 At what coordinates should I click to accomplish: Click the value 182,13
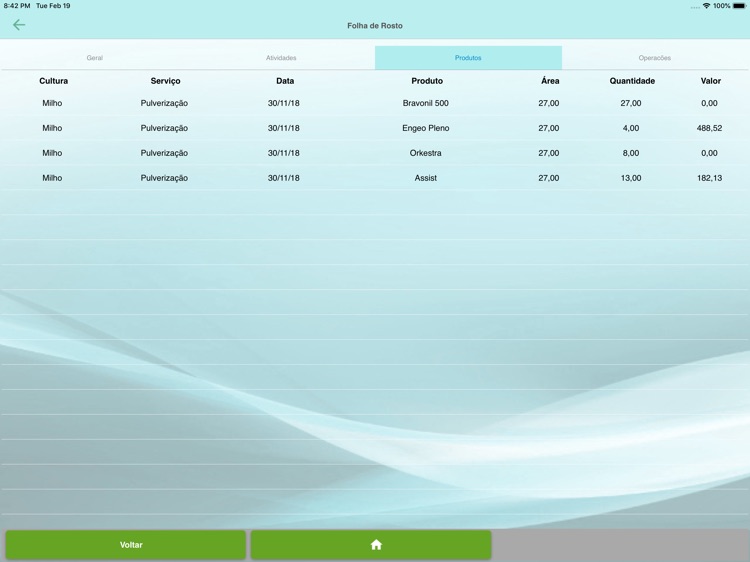coord(709,177)
